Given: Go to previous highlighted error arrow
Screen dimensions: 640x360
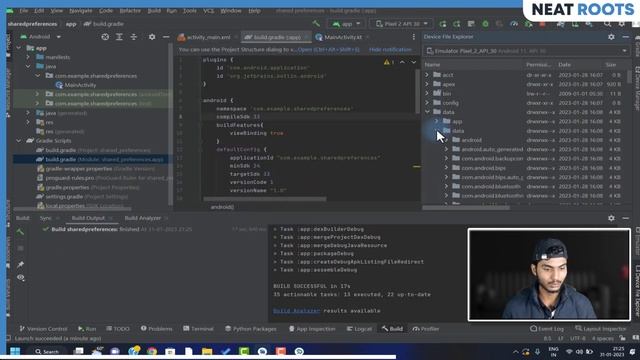Looking at the screenshot, I should click(x=402, y=62).
